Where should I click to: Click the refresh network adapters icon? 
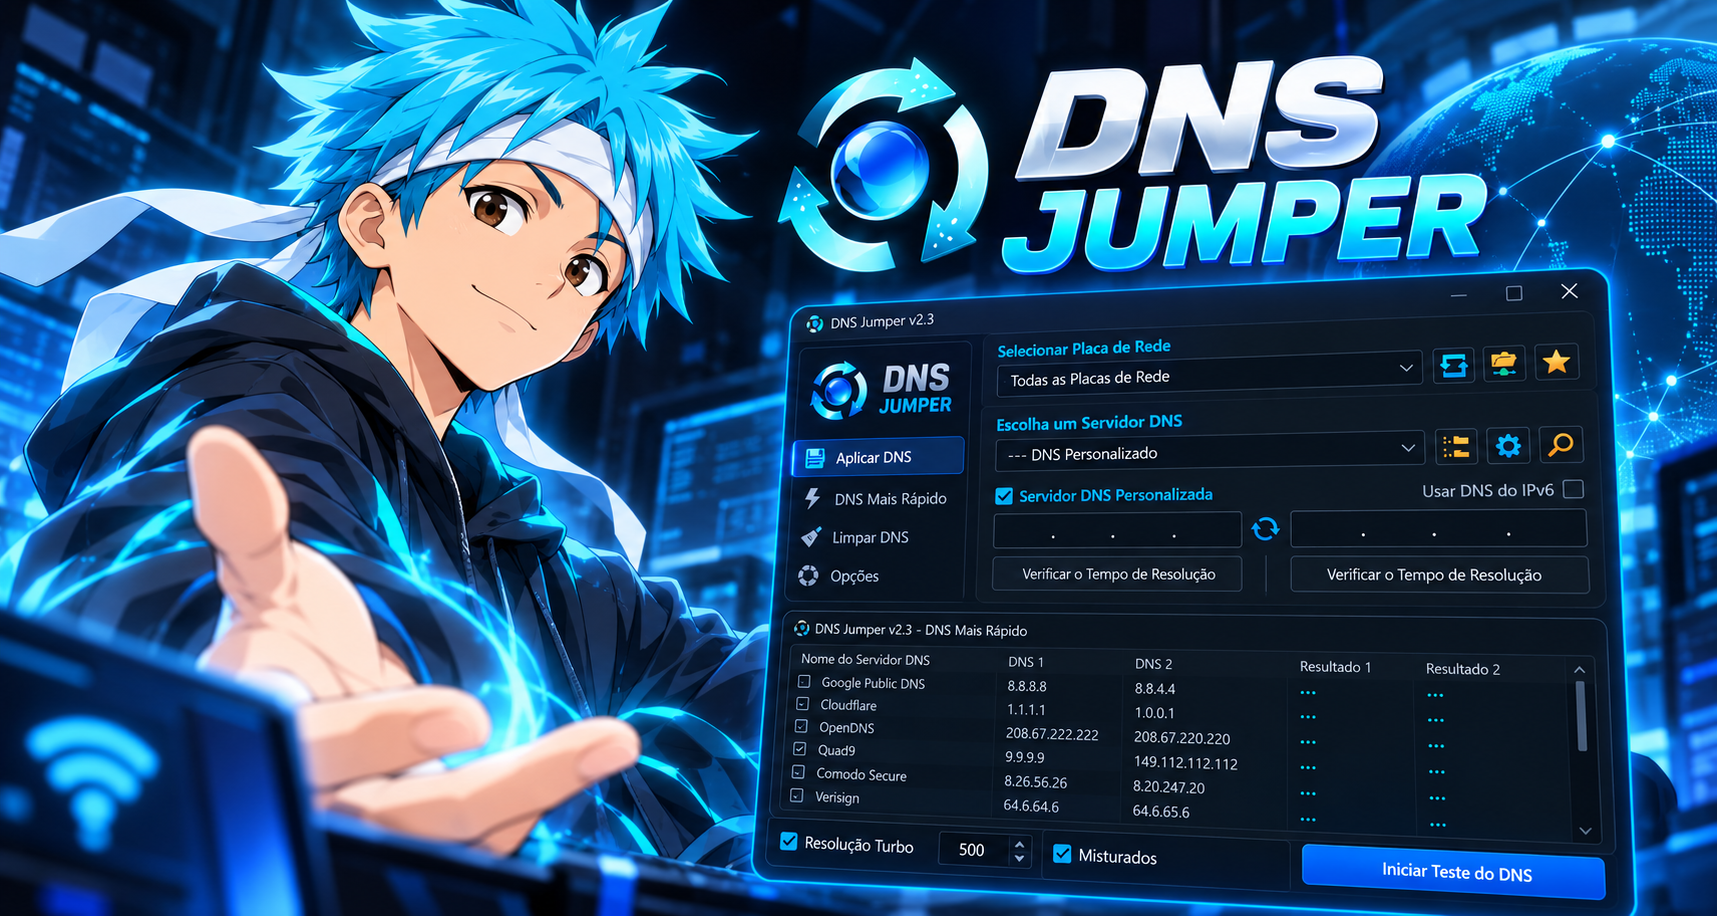(x=1453, y=365)
